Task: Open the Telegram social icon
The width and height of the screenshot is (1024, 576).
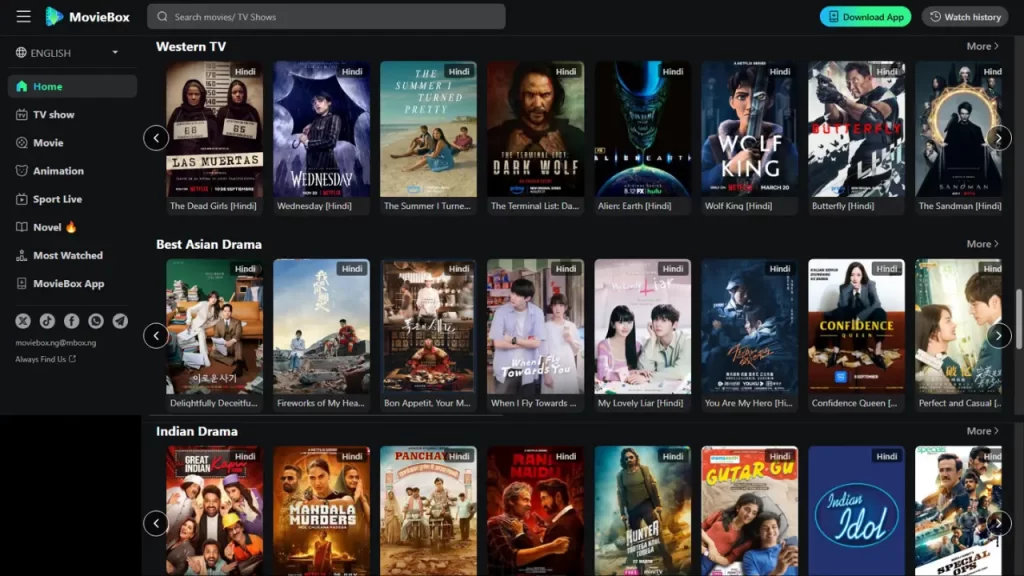Action: [120, 321]
